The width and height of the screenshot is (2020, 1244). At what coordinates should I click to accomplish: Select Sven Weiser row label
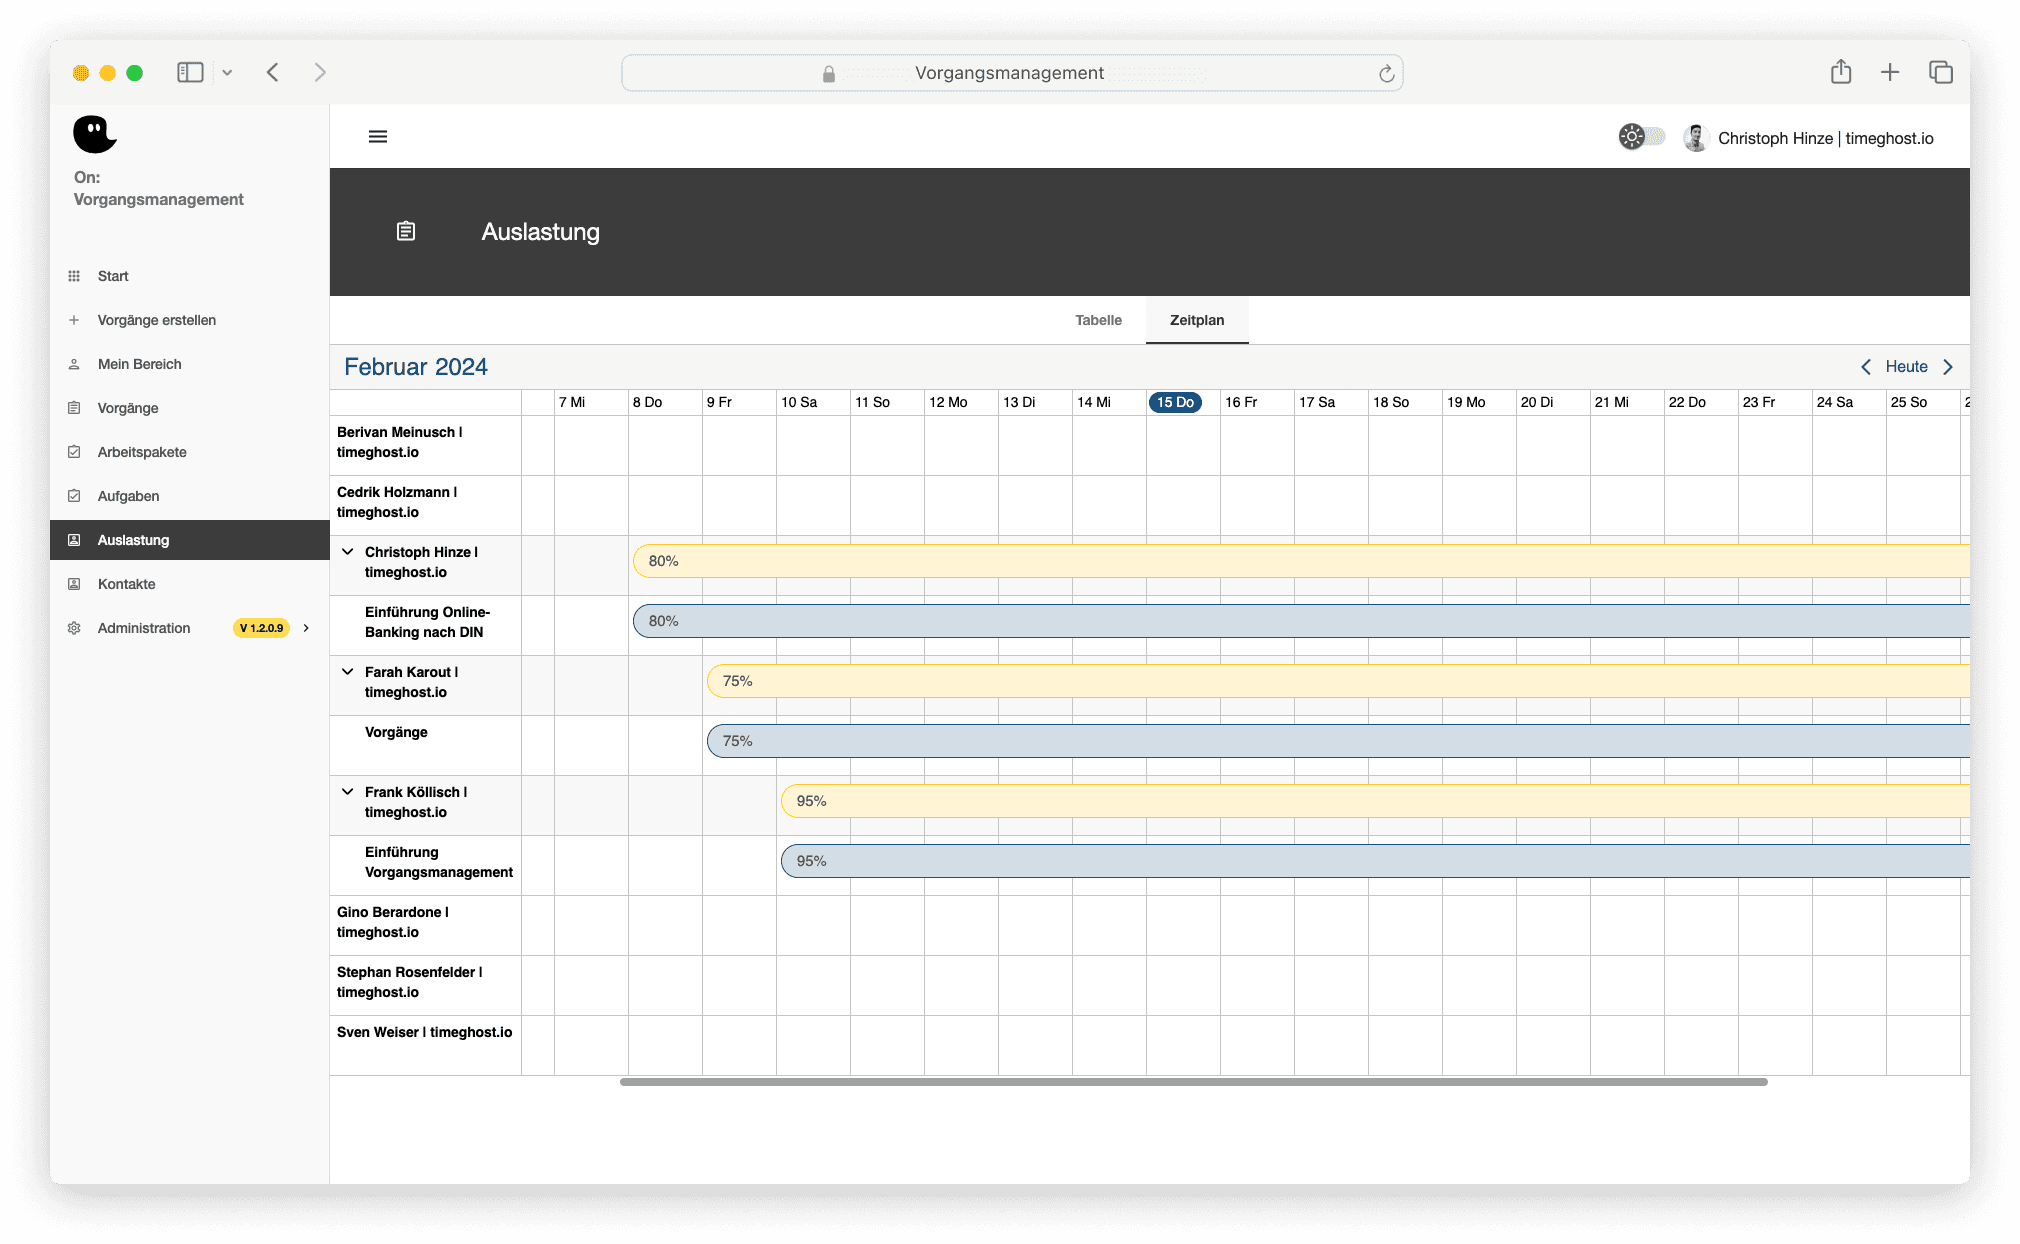[x=424, y=1032]
